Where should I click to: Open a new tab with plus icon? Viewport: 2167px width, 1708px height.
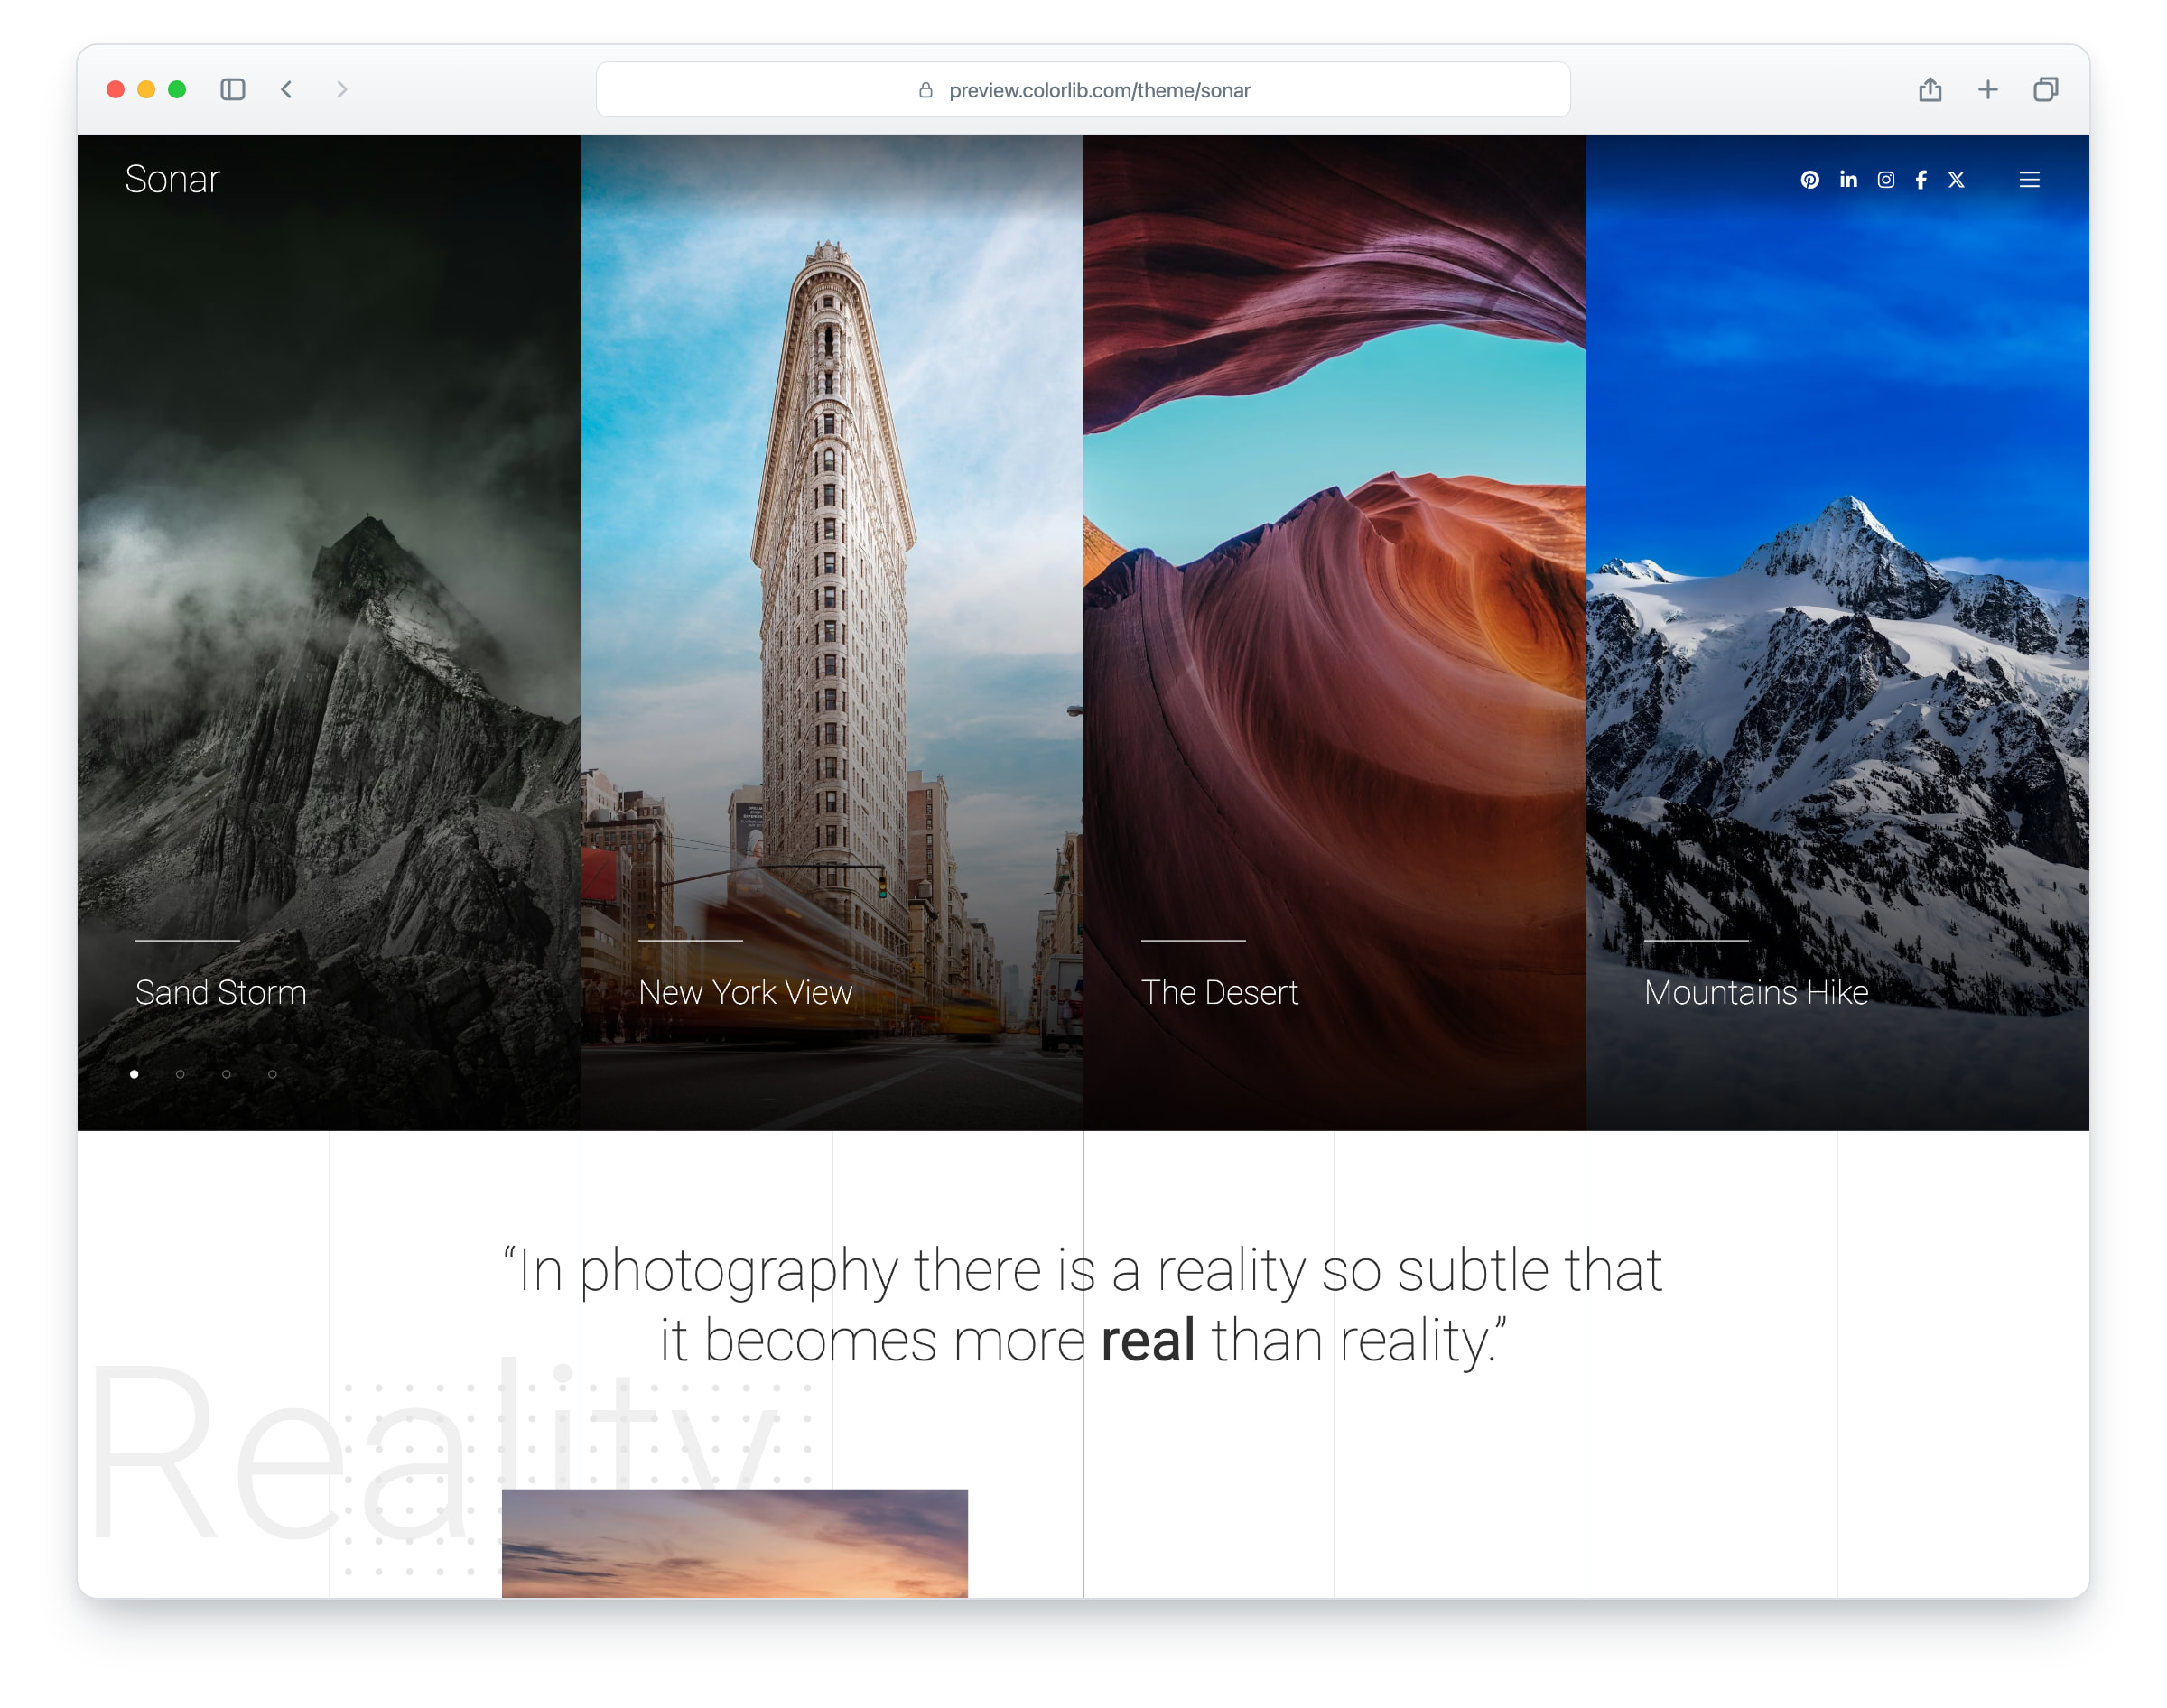pos(1988,90)
